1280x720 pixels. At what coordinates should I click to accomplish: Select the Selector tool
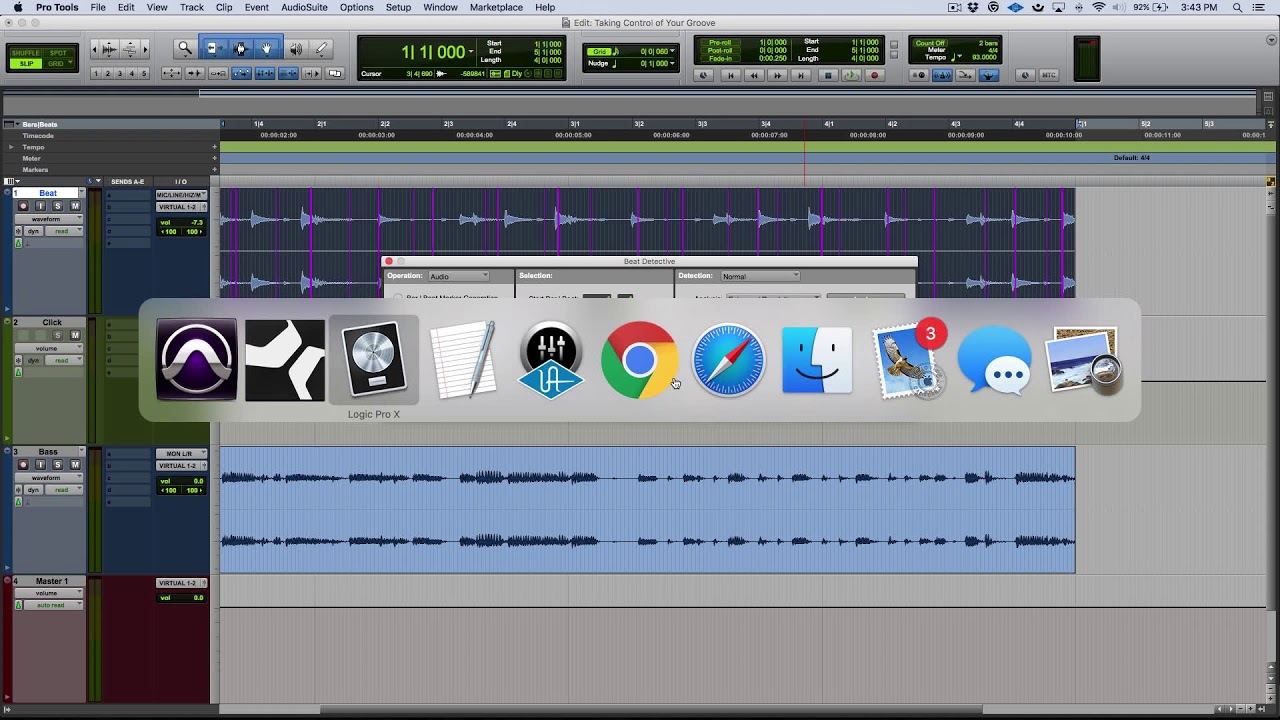point(240,48)
